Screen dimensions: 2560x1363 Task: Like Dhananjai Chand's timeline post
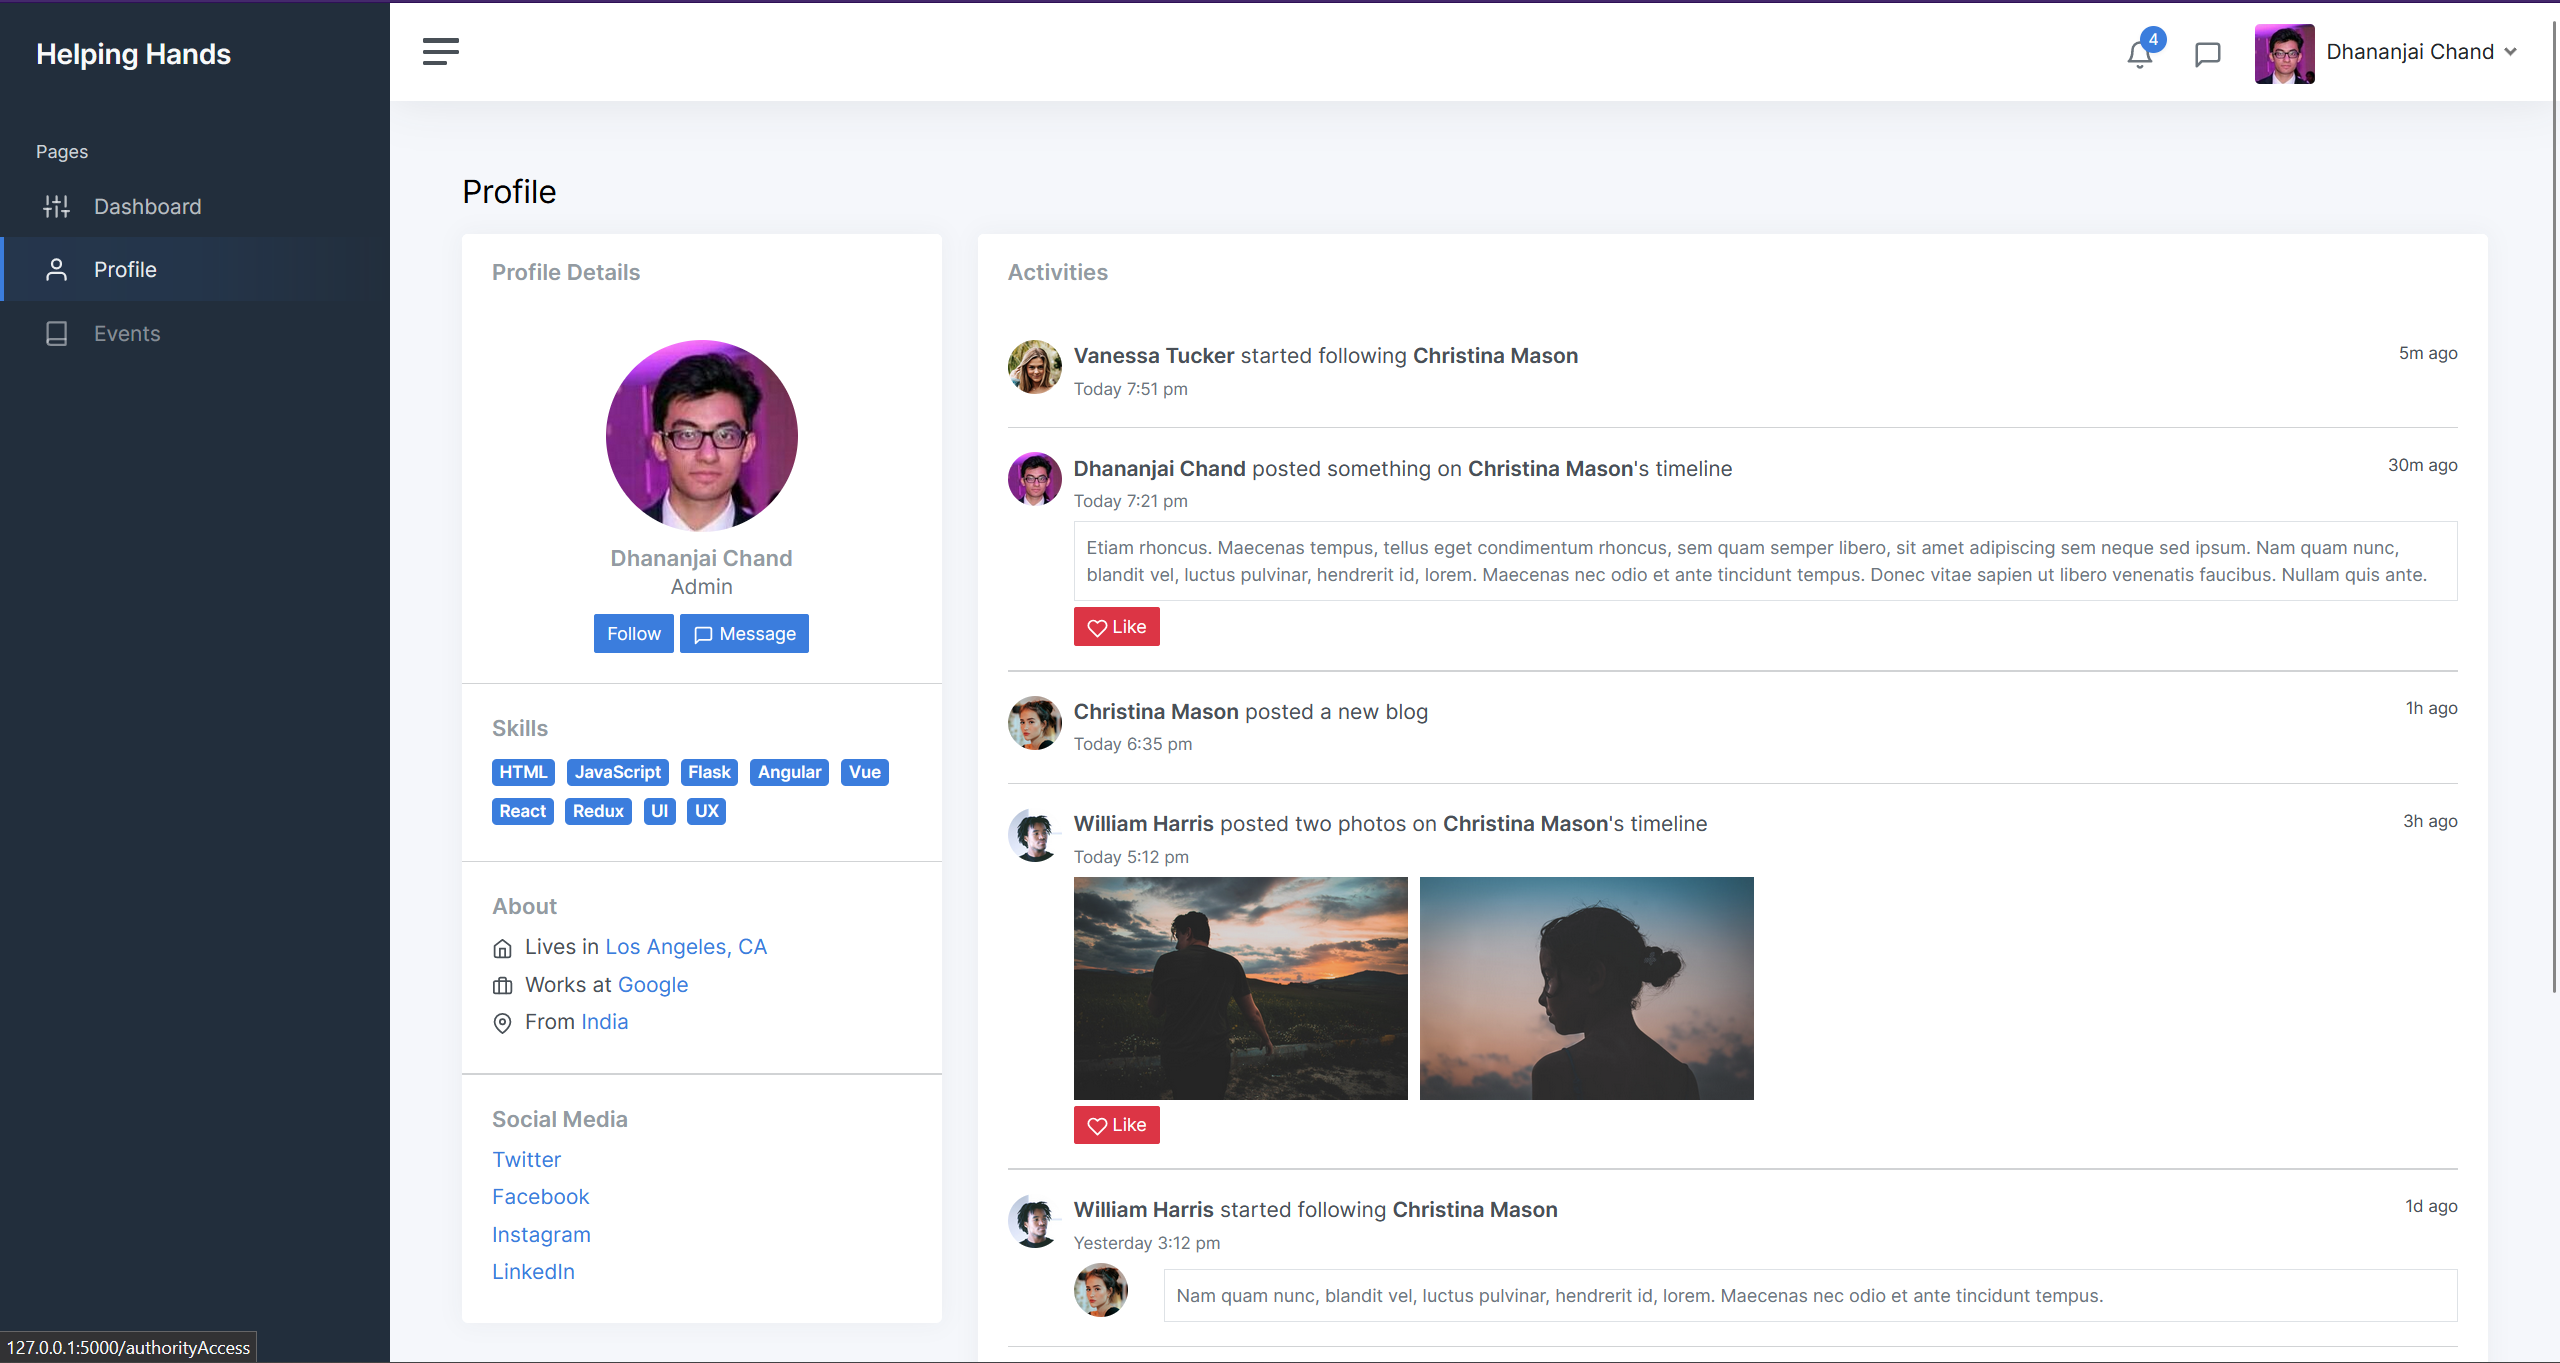pyautogui.click(x=1116, y=627)
